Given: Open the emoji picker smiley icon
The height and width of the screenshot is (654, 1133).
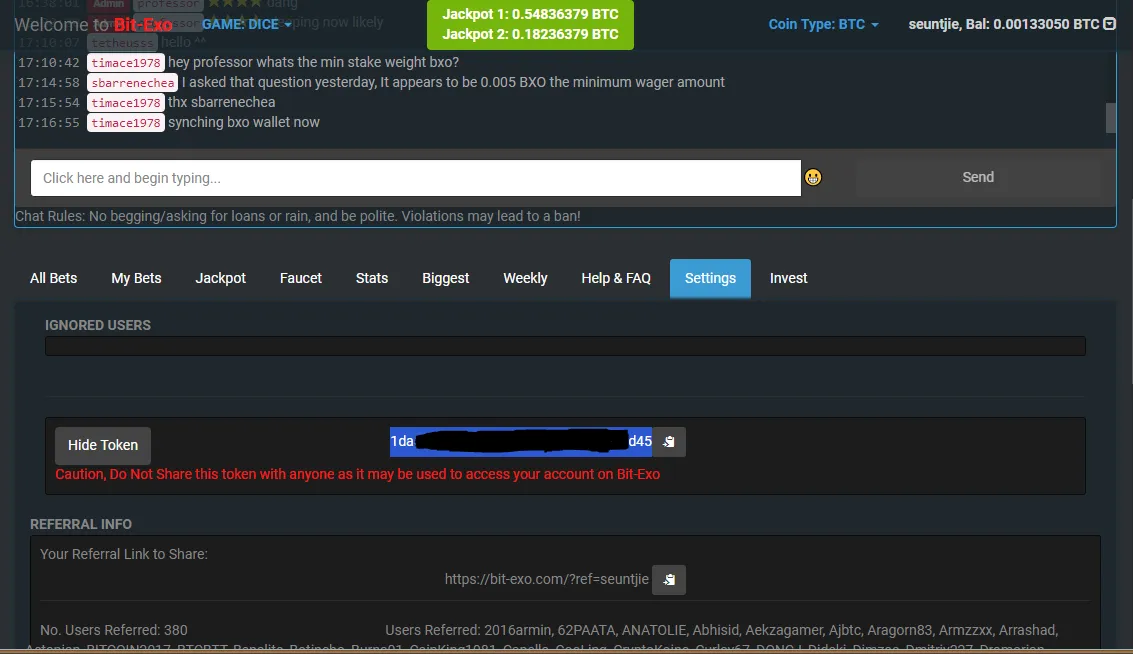Looking at the screenshot, I should 813,177.
